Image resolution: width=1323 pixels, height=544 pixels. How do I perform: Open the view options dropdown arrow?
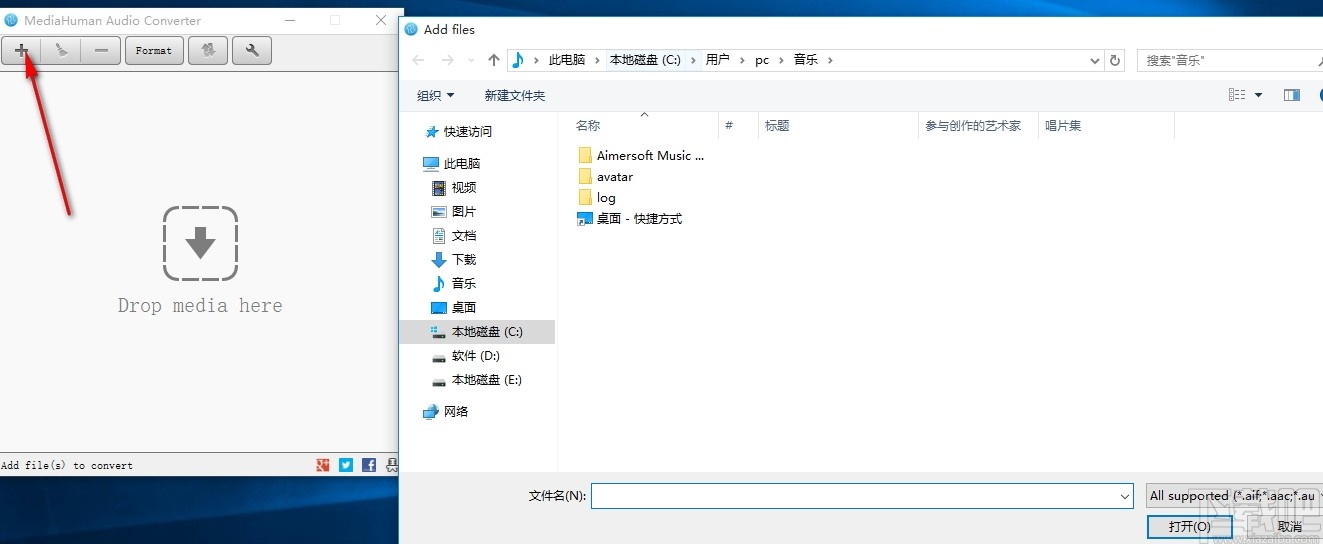pyautogui.click(x=1258, y=95)
